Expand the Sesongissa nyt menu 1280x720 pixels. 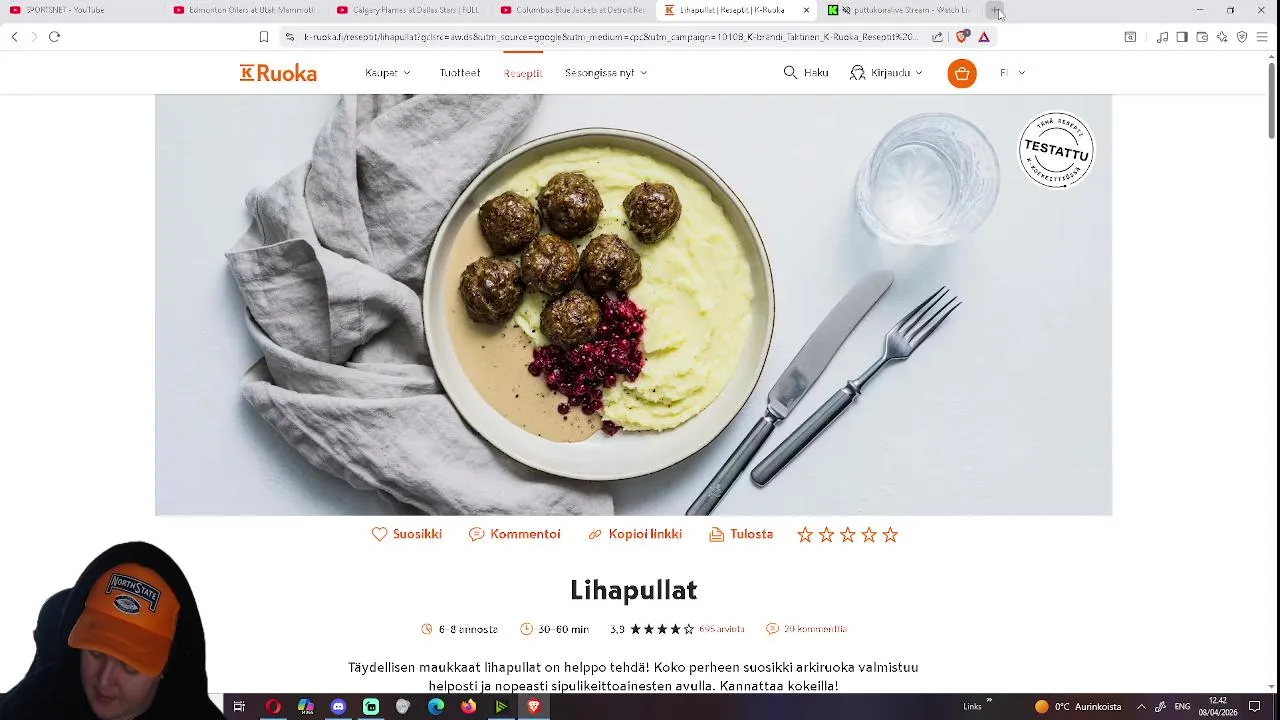pos(606,73)
